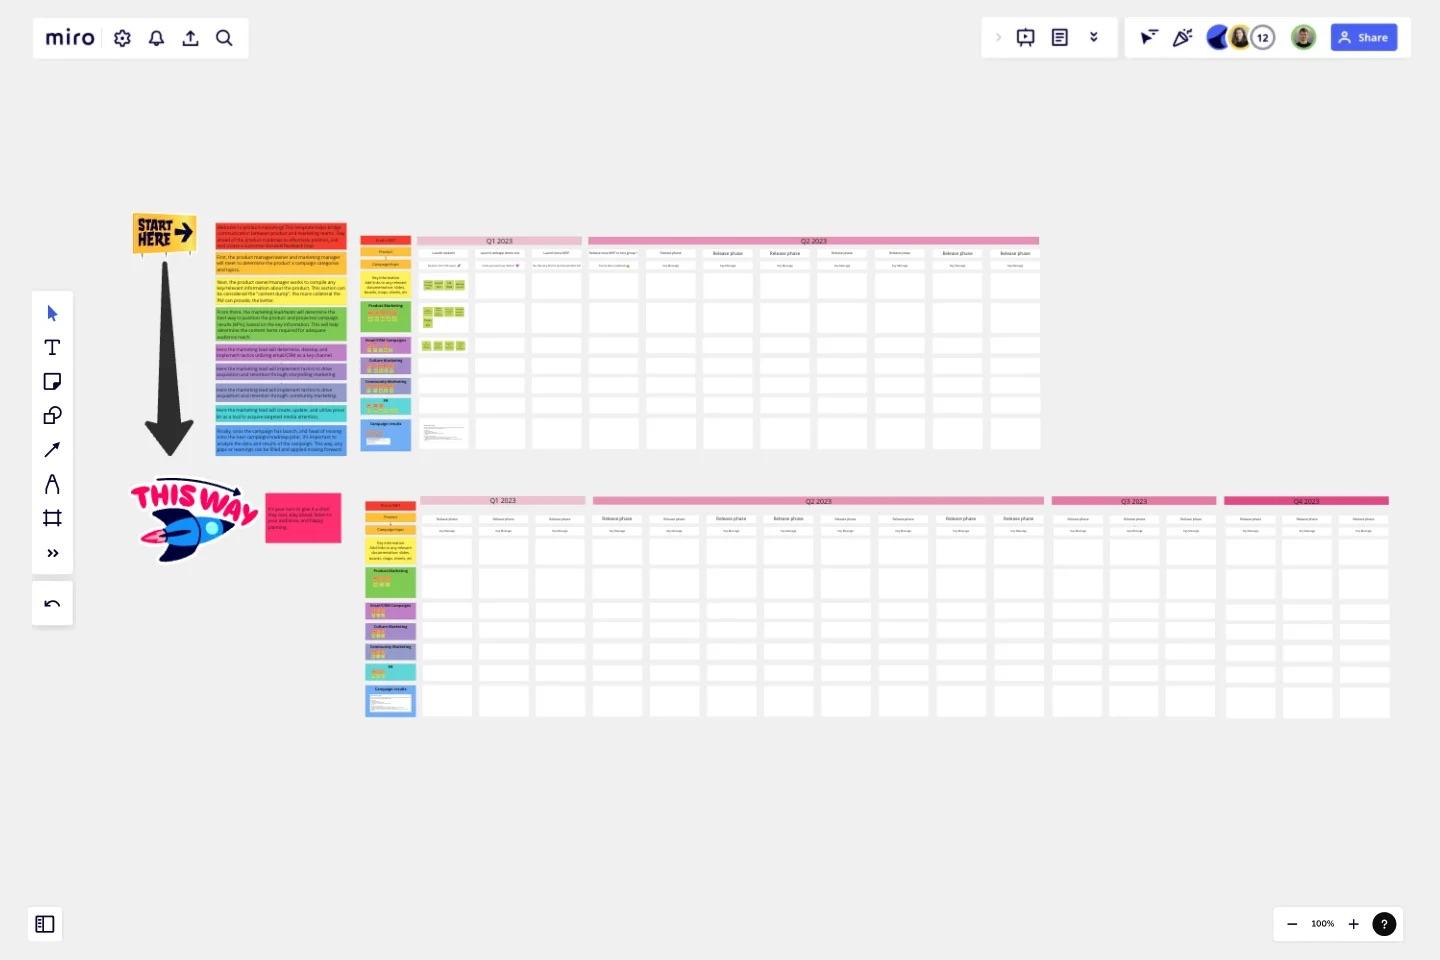1440x960 pixels.
Task: Toggle the frames sidebar panel
Action: click(44, 924)
